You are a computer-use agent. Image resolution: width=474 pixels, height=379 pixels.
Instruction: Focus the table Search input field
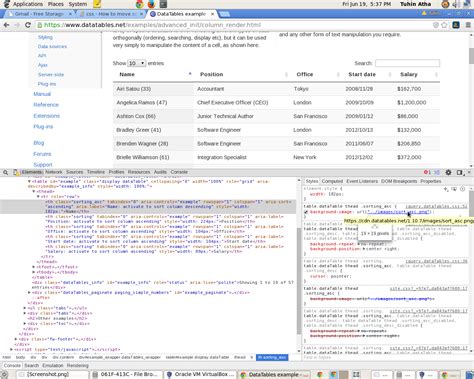(407, 63)
